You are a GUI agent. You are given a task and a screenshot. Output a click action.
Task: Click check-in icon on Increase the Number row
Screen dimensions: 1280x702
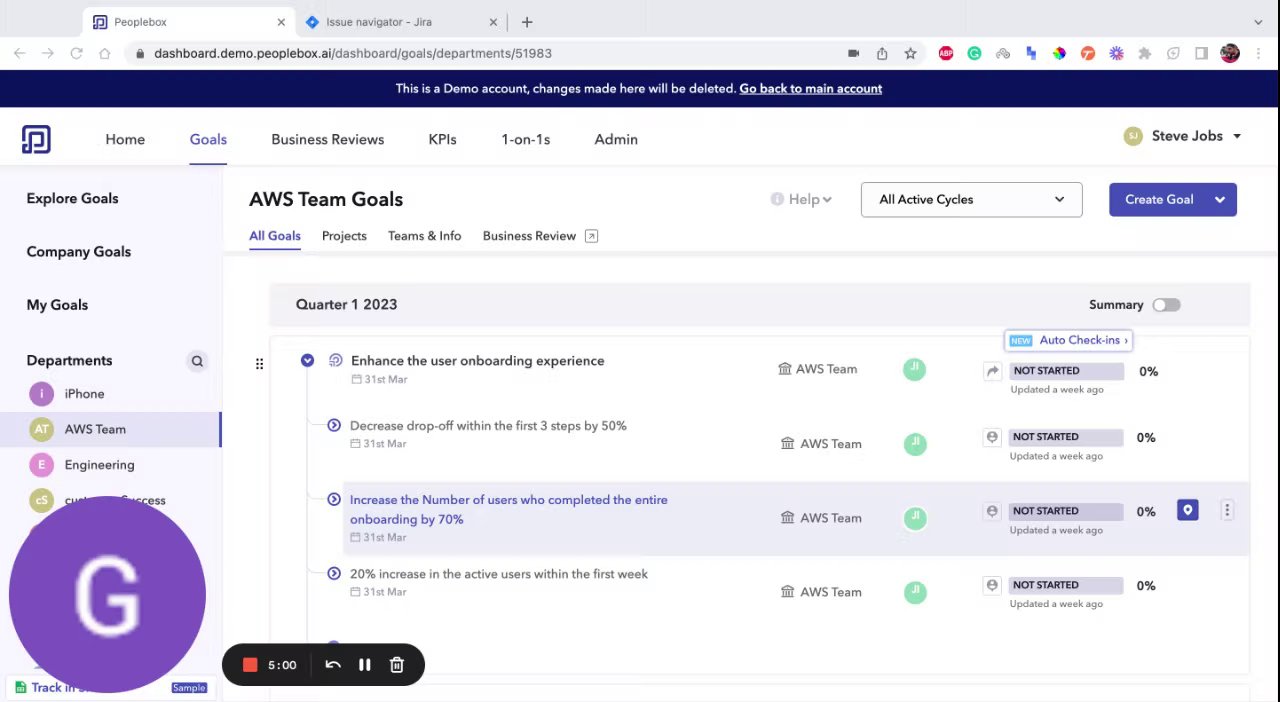coord(992,511)
